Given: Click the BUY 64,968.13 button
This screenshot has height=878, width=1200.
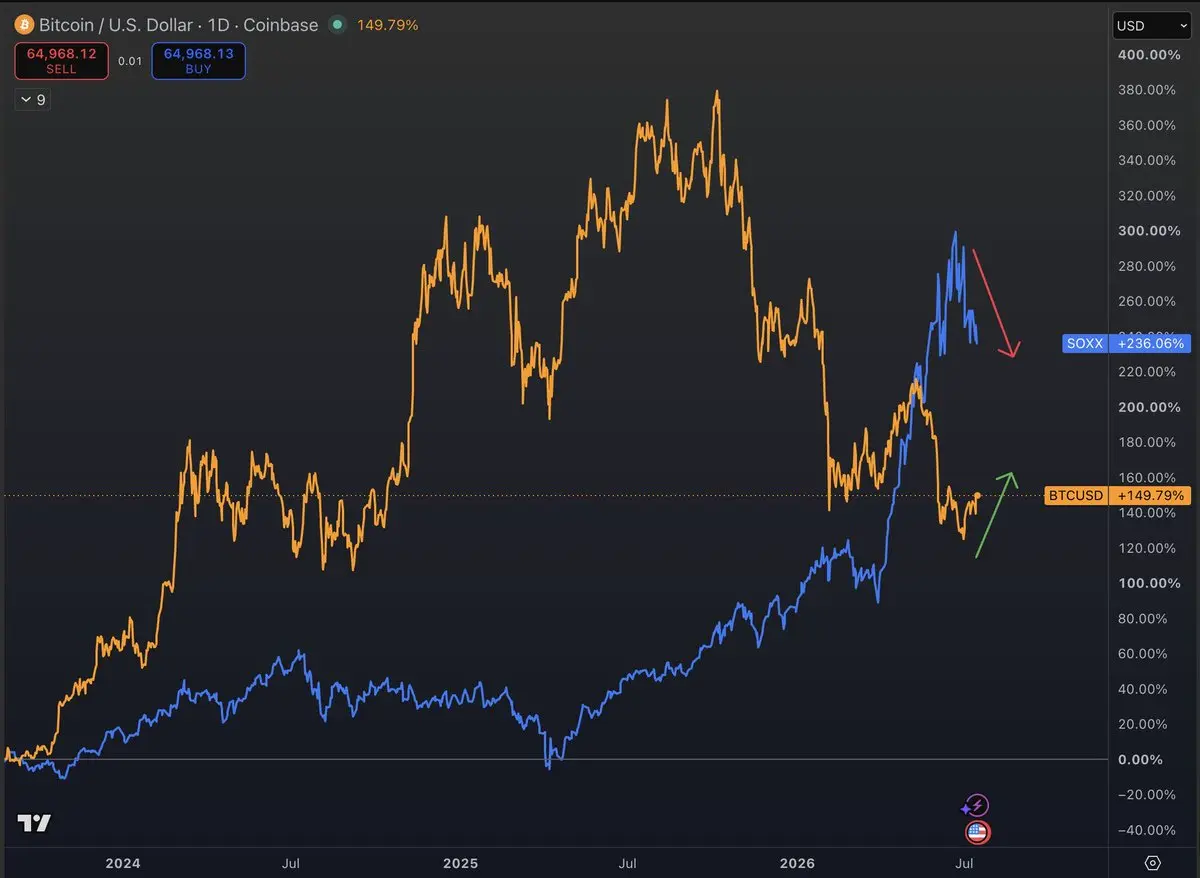Looking at the screenshot, I should [198, 61].
